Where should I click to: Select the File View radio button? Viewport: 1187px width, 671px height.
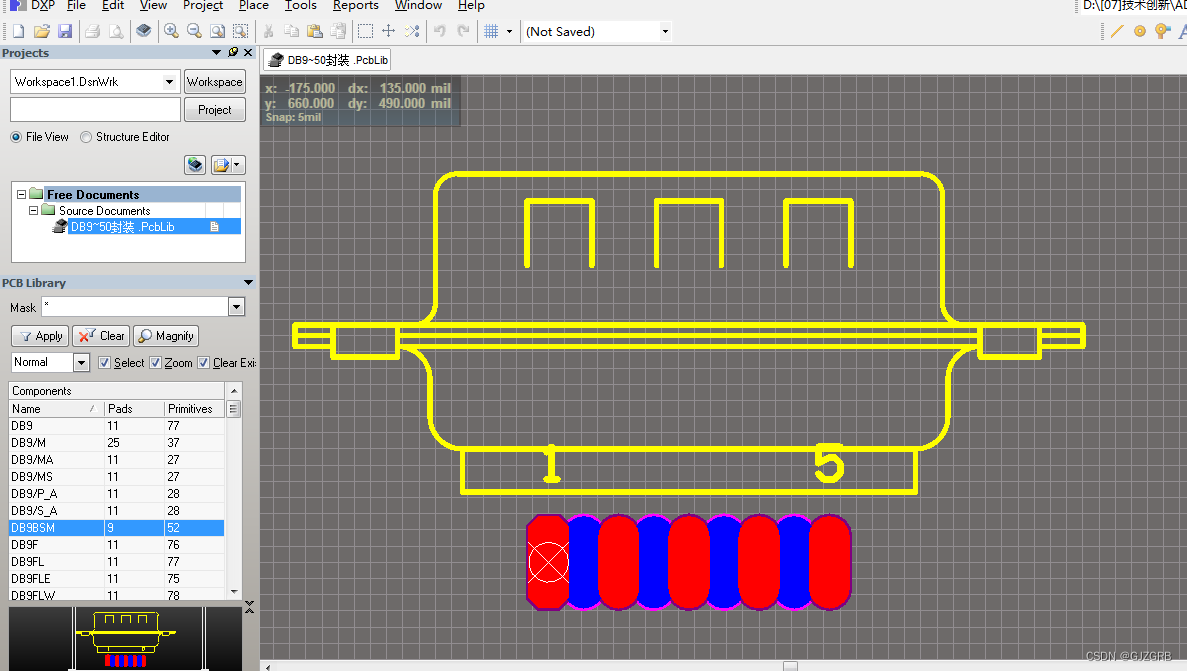point(16,137)
